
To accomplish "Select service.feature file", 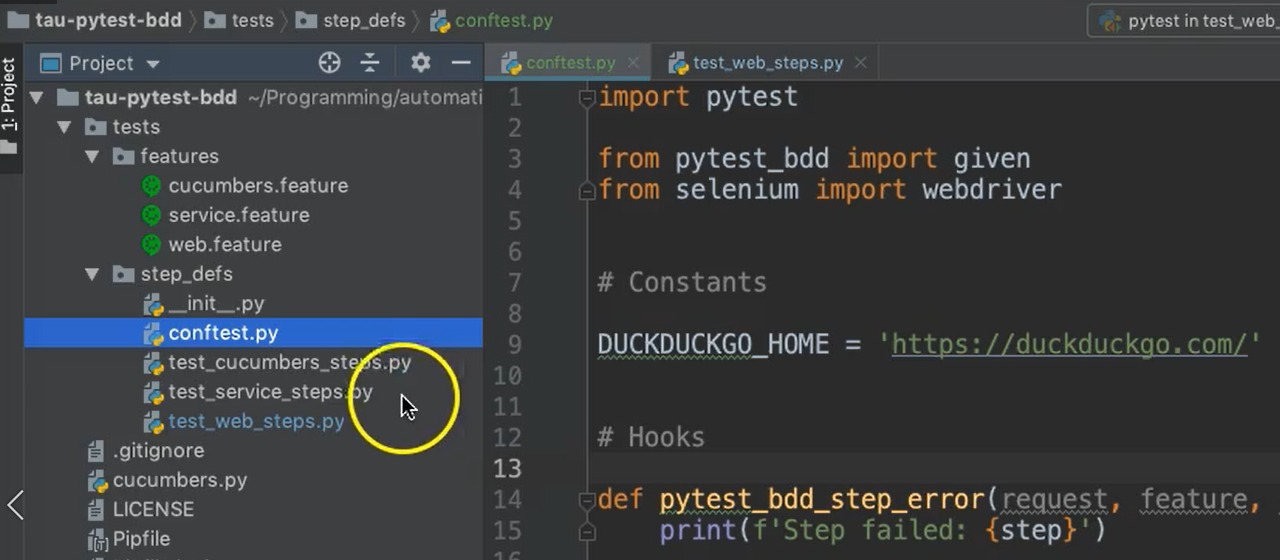I will coord(239,215).
